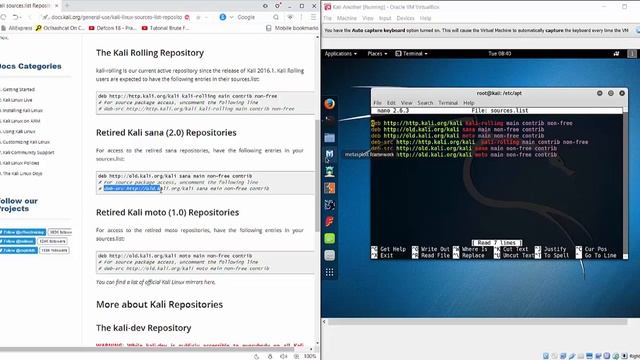
Task: Click the third Twitter Follow button
Action: (18, 250)
